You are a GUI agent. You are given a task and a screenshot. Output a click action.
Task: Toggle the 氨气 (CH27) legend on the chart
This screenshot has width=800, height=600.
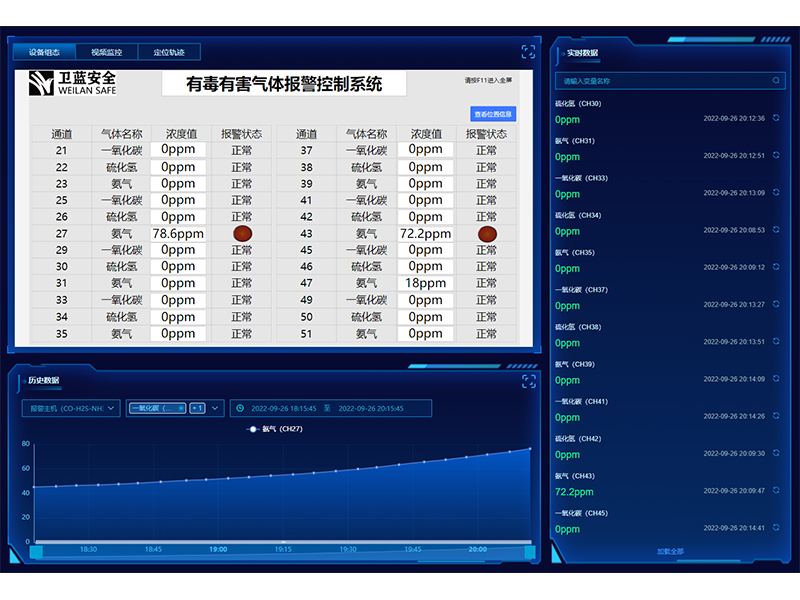coord(277,427)
